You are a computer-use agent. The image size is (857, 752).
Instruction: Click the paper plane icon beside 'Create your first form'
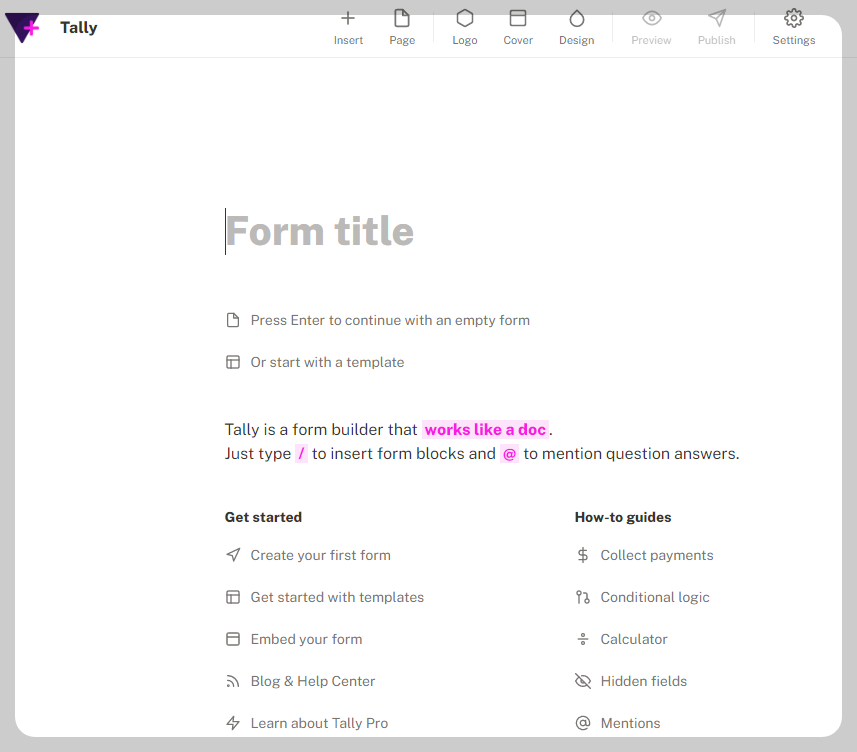click(x=233, y=555)
